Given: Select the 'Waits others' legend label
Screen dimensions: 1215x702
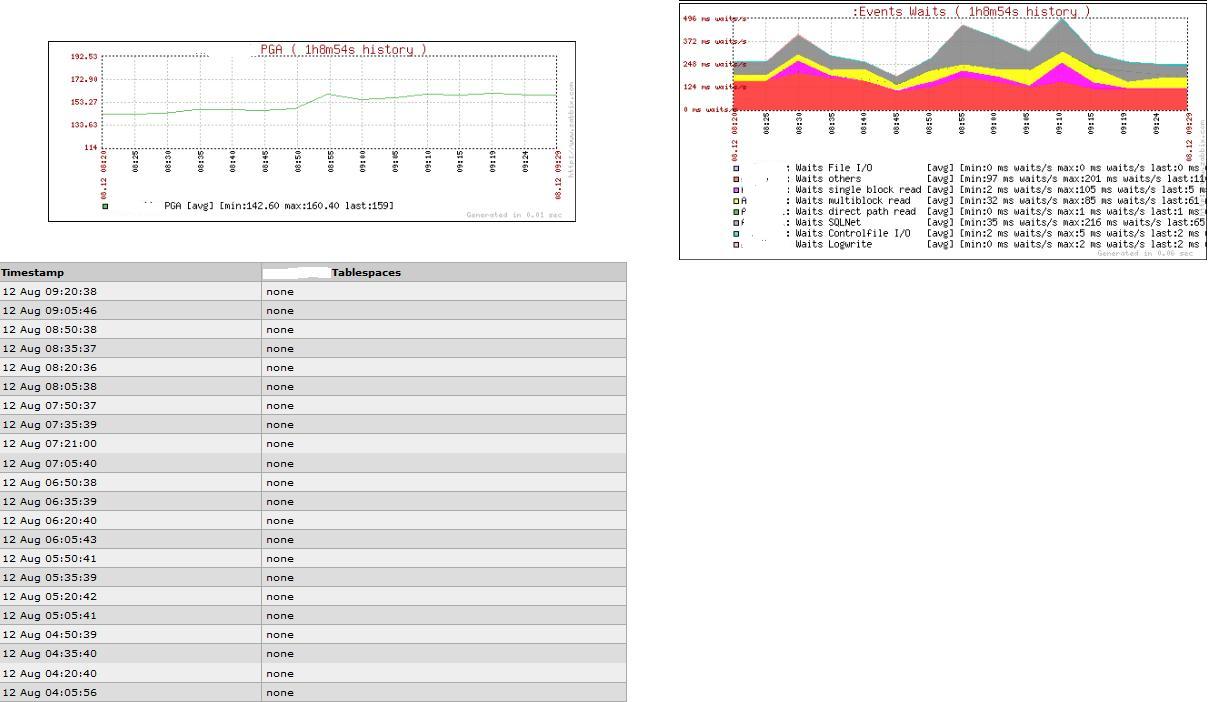Looking at the screenshot, I should point(828,179).
